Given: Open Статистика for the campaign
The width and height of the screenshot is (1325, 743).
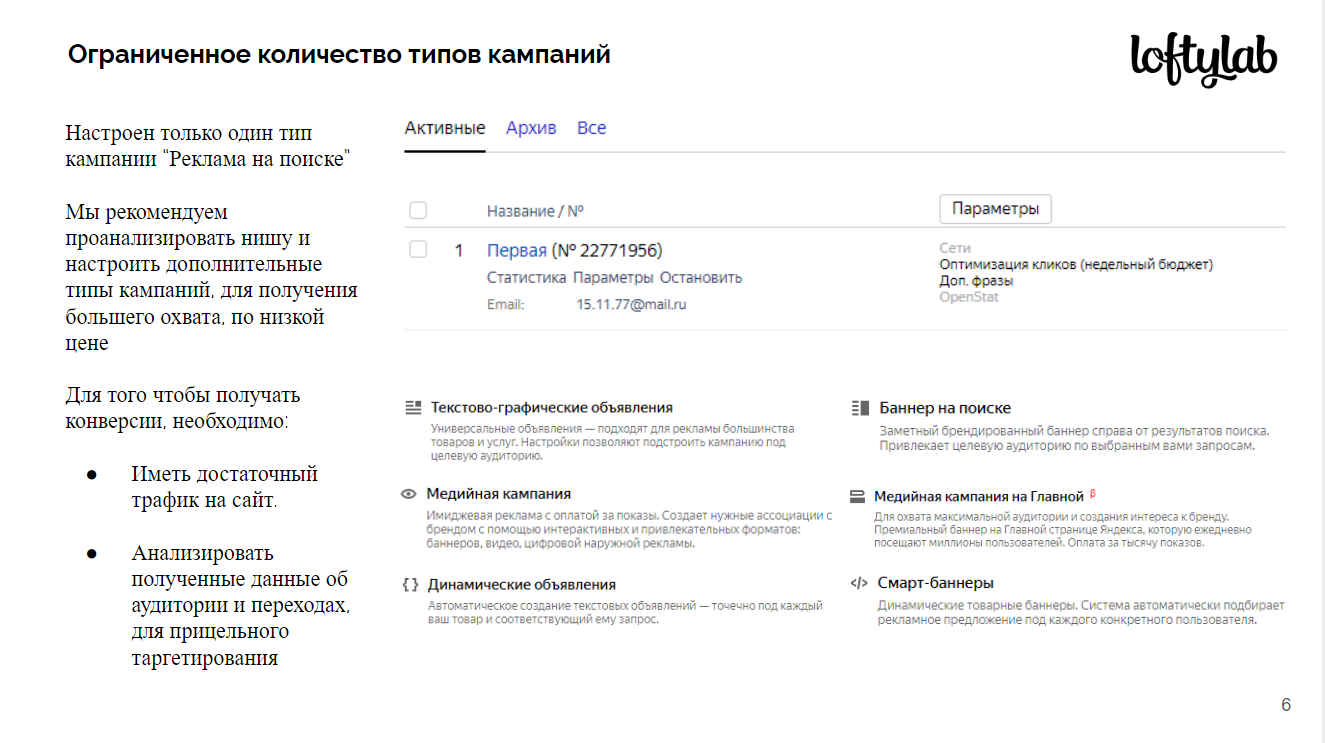Looking at the screenshot, I should pos(526,277).
